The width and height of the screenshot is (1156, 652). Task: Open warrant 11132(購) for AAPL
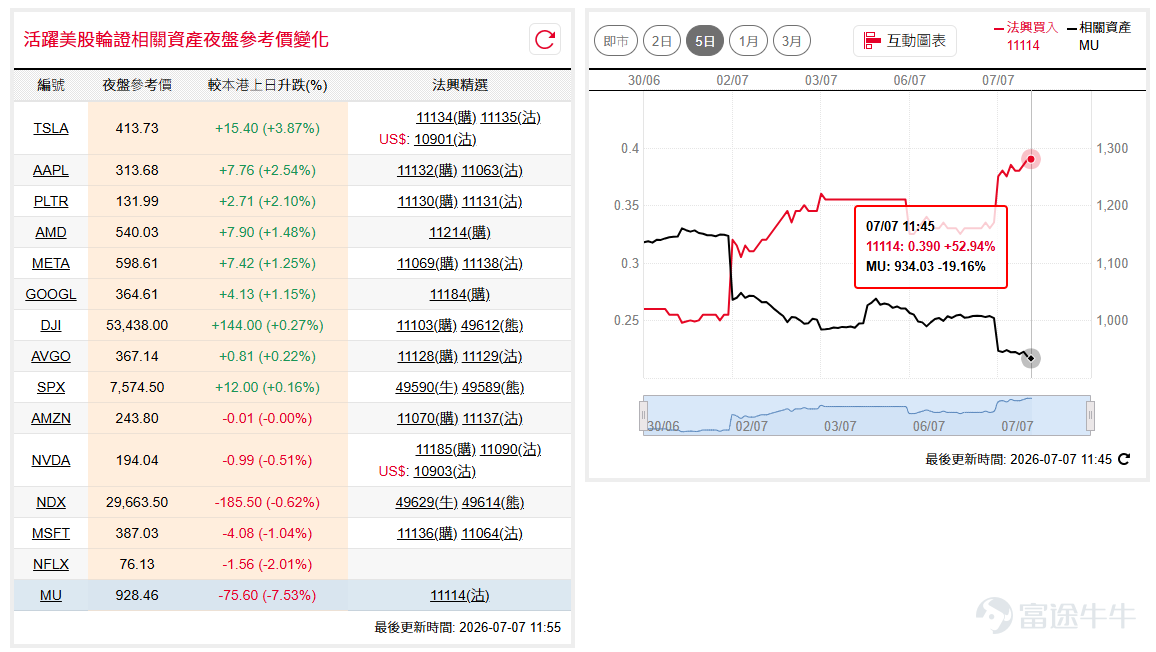(427, 170)
